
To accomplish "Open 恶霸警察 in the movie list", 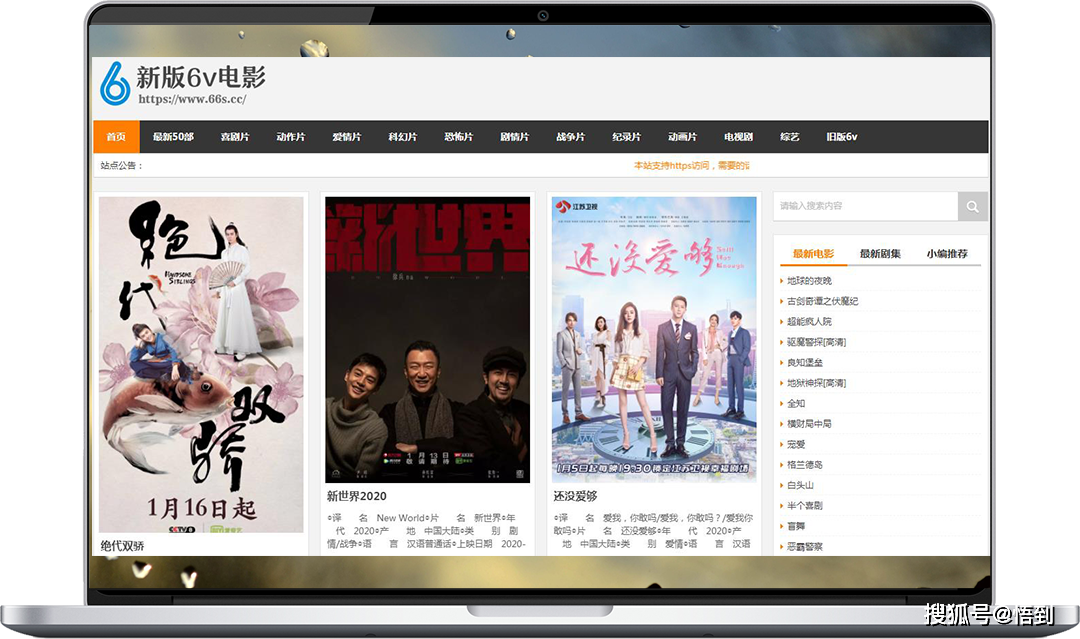I will [x=804, y=547].
